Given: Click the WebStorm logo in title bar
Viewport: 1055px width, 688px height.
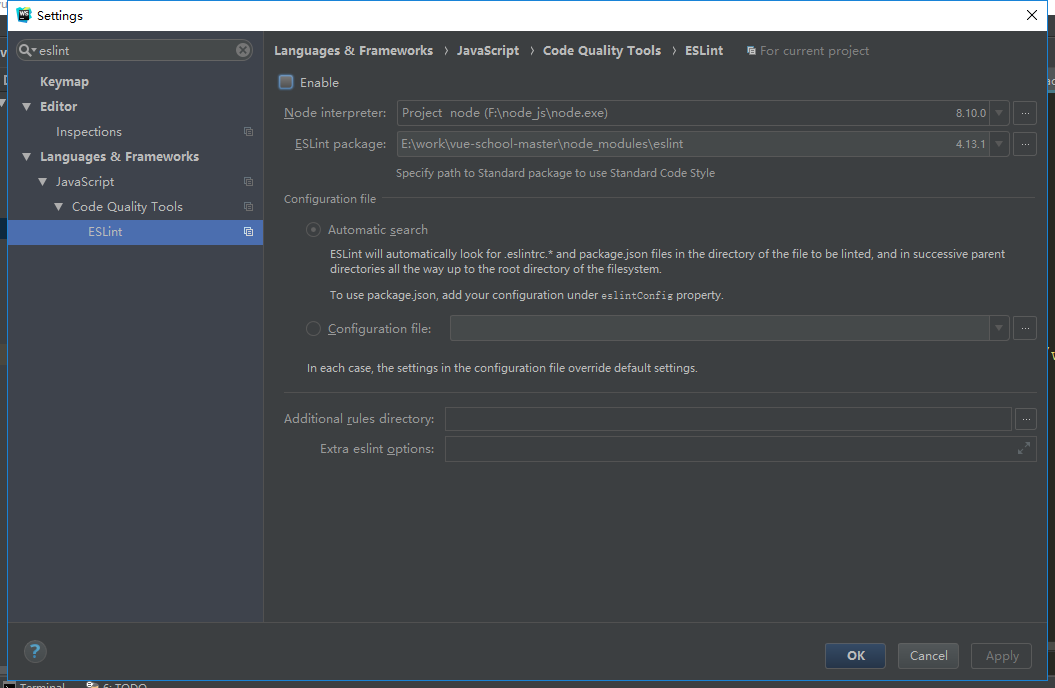Looking at the screenshot, I should click(x=24, y=15).
